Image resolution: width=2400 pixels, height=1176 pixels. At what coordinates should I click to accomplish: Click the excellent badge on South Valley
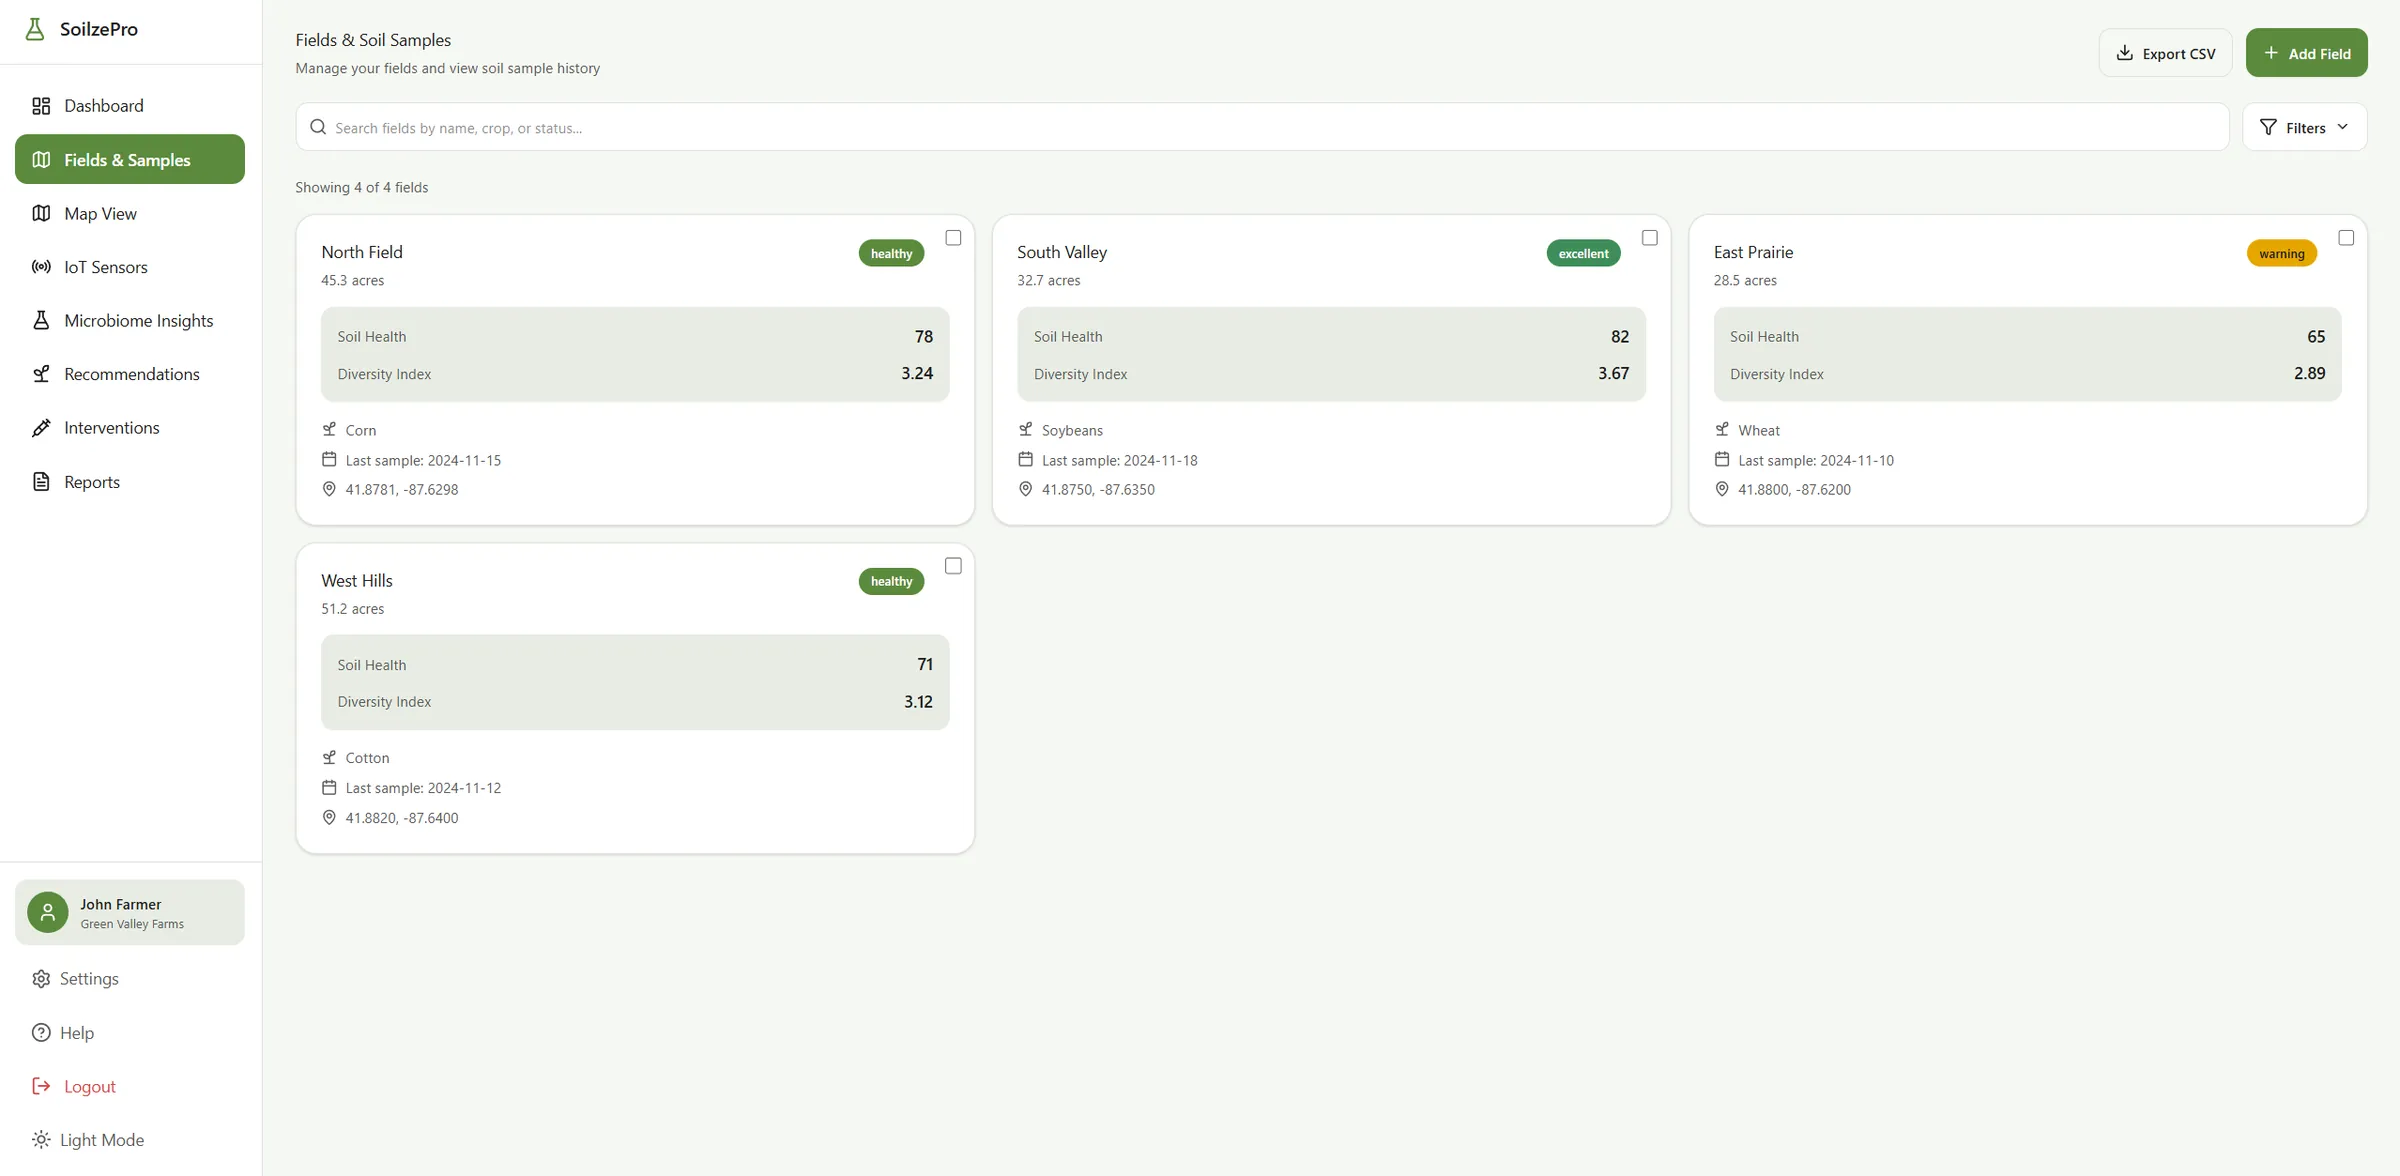(x=1583, y=253)
